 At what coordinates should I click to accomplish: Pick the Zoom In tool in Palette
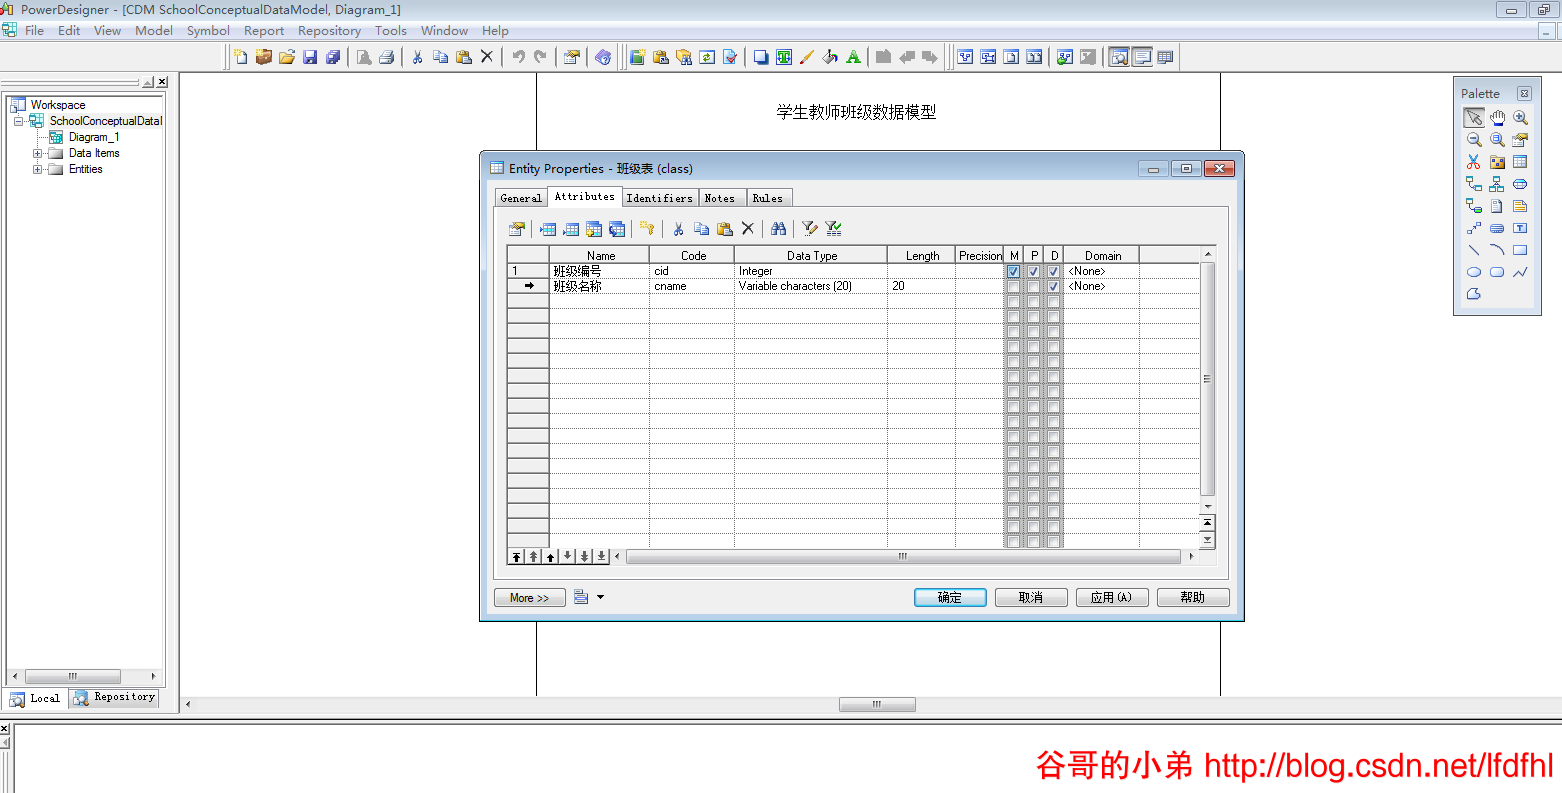pyautogui.click(x=1520, y=117)
